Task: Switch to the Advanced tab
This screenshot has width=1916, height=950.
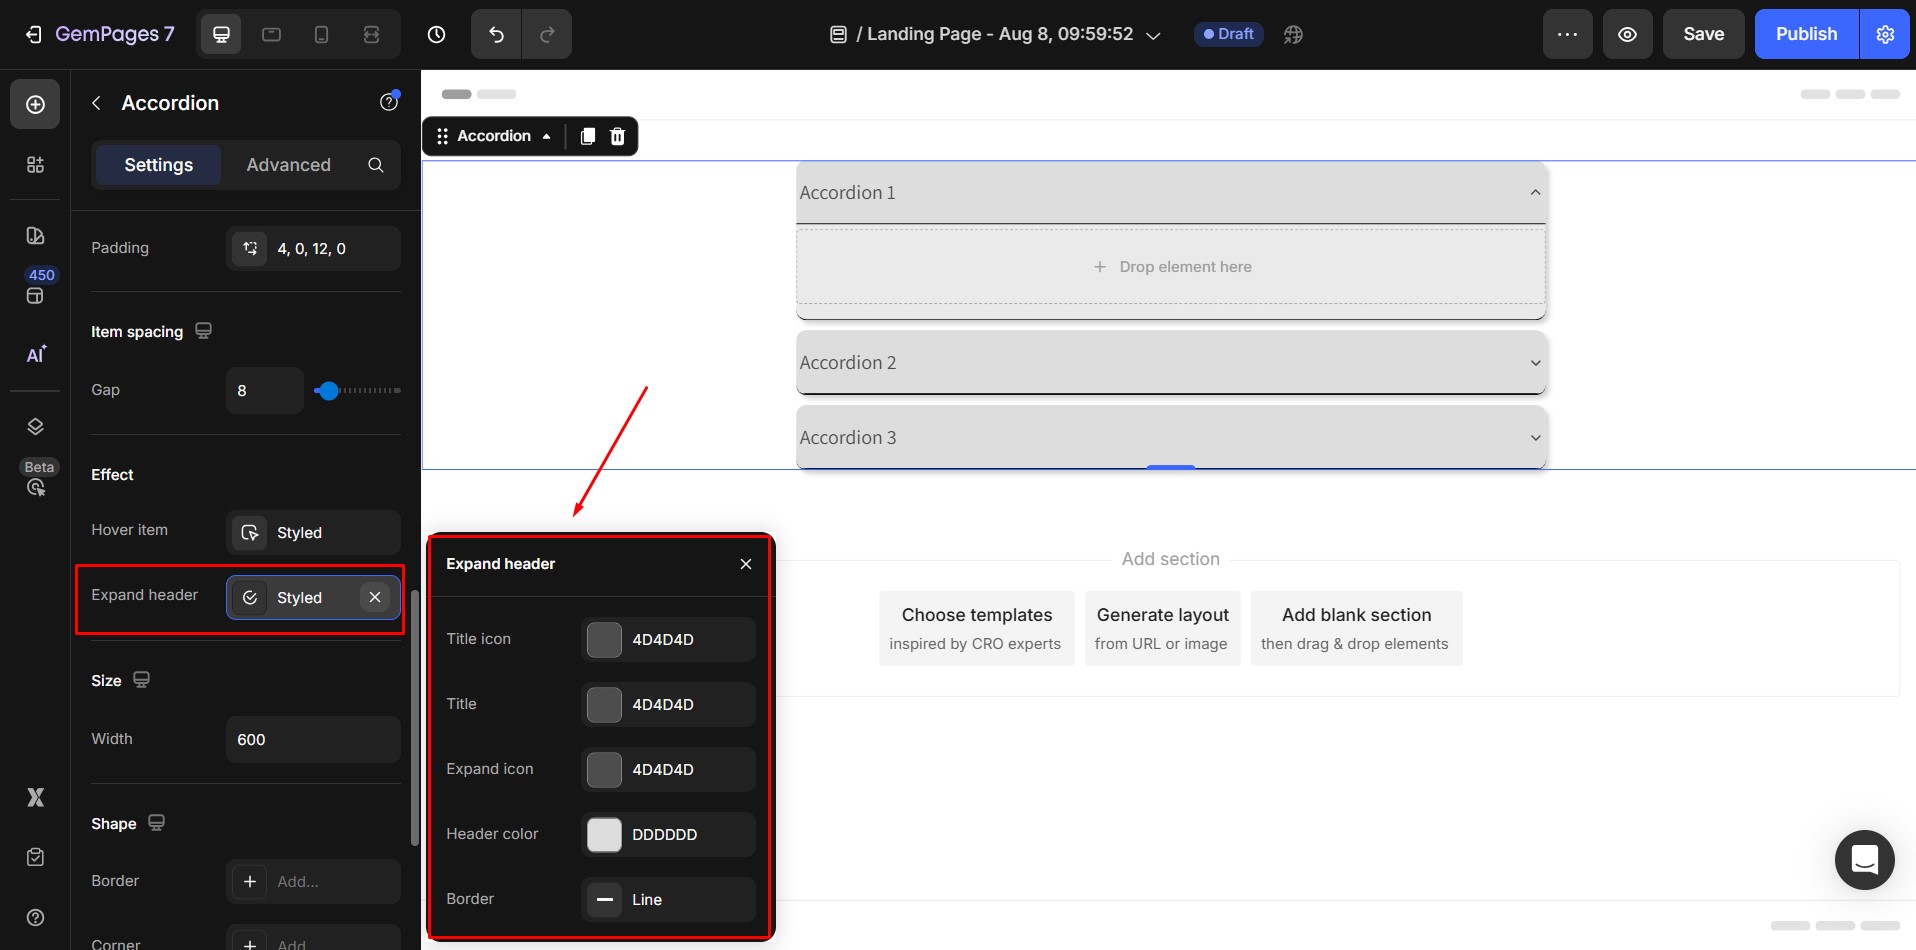Action: coord(288,165)
